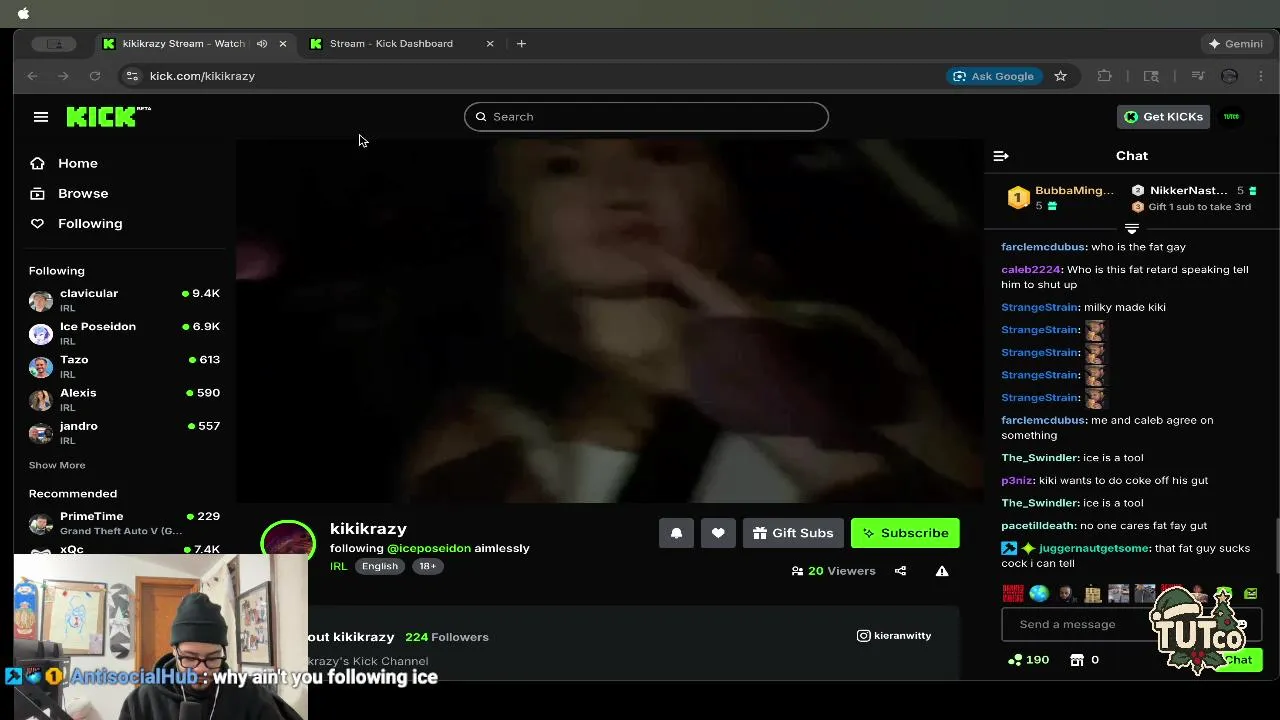This screenshot has height=720, width=1280.
Task: Open the Chrome three-dot menu
Action: click(1261, 76)
